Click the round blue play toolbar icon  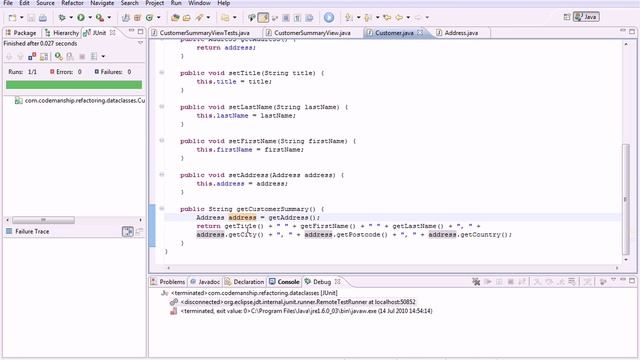[329, 18]
